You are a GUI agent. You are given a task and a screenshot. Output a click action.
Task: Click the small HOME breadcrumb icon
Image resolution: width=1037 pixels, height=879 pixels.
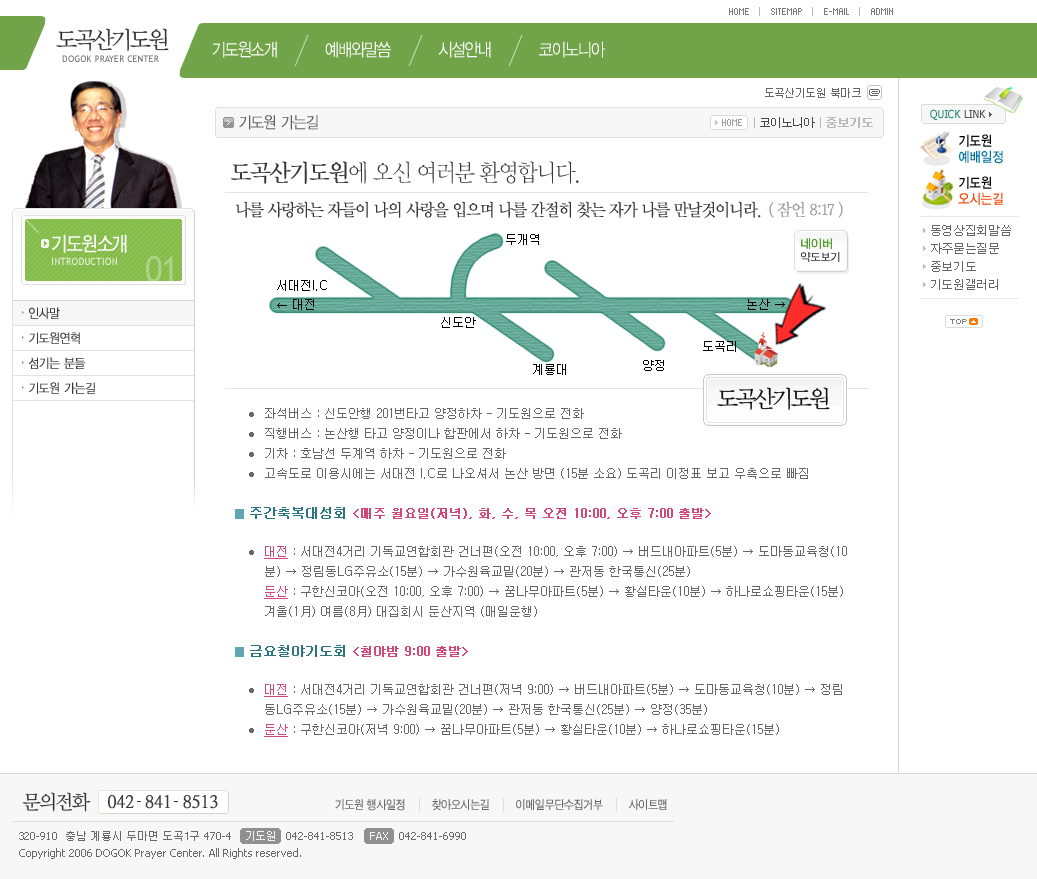tap(729, 123)
